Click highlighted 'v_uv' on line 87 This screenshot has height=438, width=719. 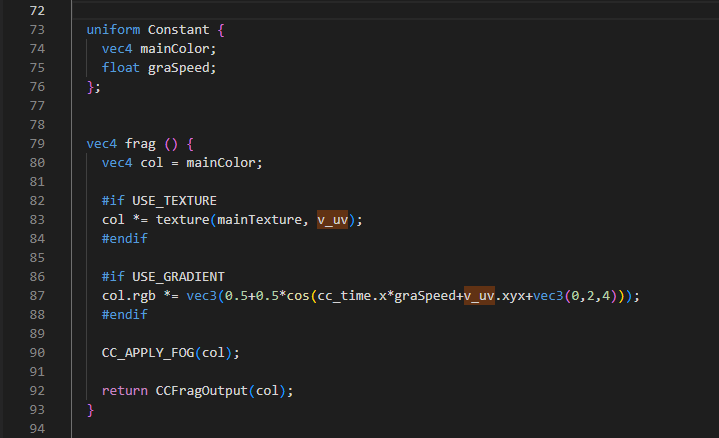(479, 296)
